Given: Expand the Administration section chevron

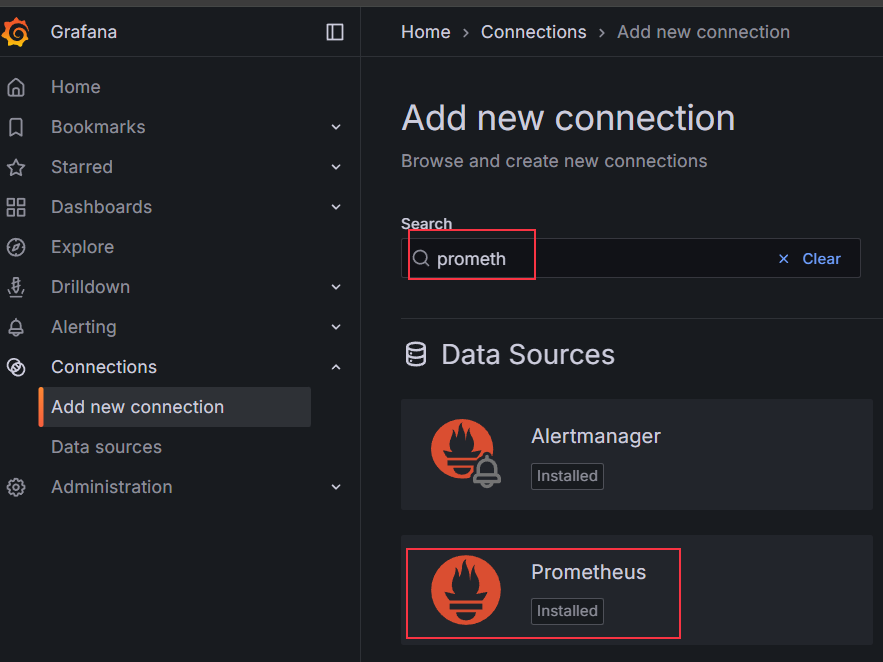Looking at the screenshot, I should pyautogui.click(x=336, y=487).
